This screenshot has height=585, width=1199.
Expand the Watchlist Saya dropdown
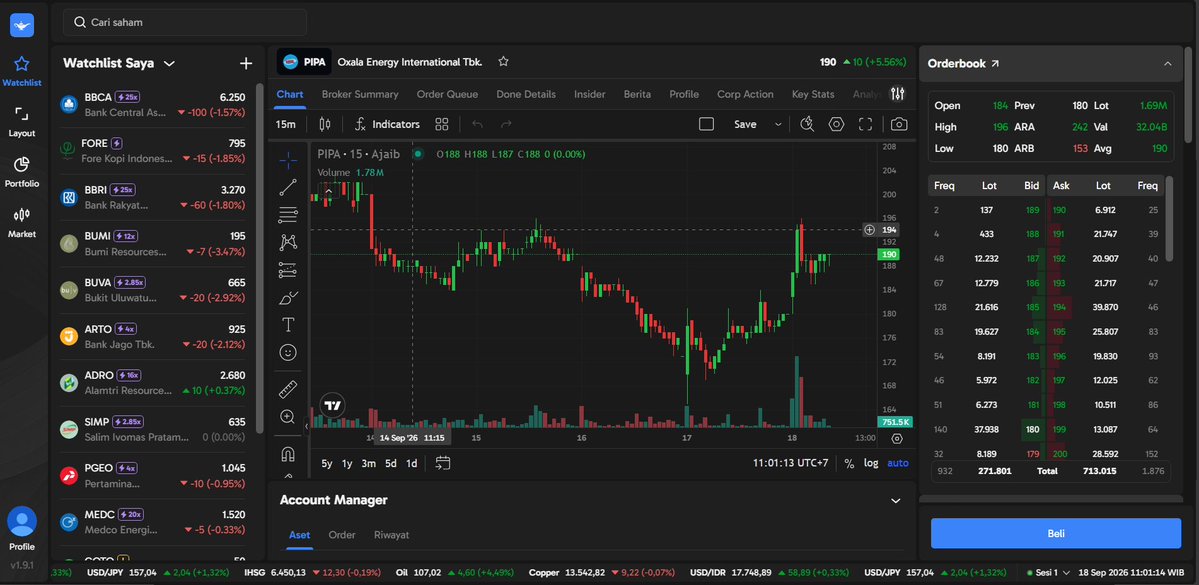[x=170, y=63]
